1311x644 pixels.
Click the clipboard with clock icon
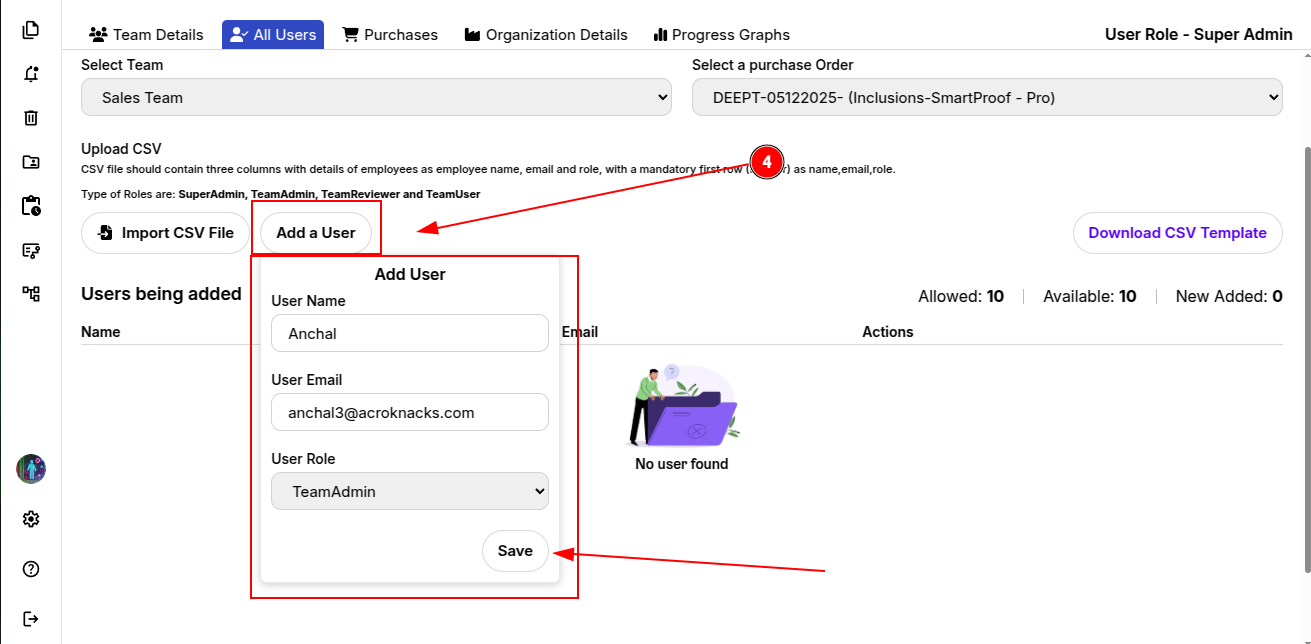click(x=31, y=206)
